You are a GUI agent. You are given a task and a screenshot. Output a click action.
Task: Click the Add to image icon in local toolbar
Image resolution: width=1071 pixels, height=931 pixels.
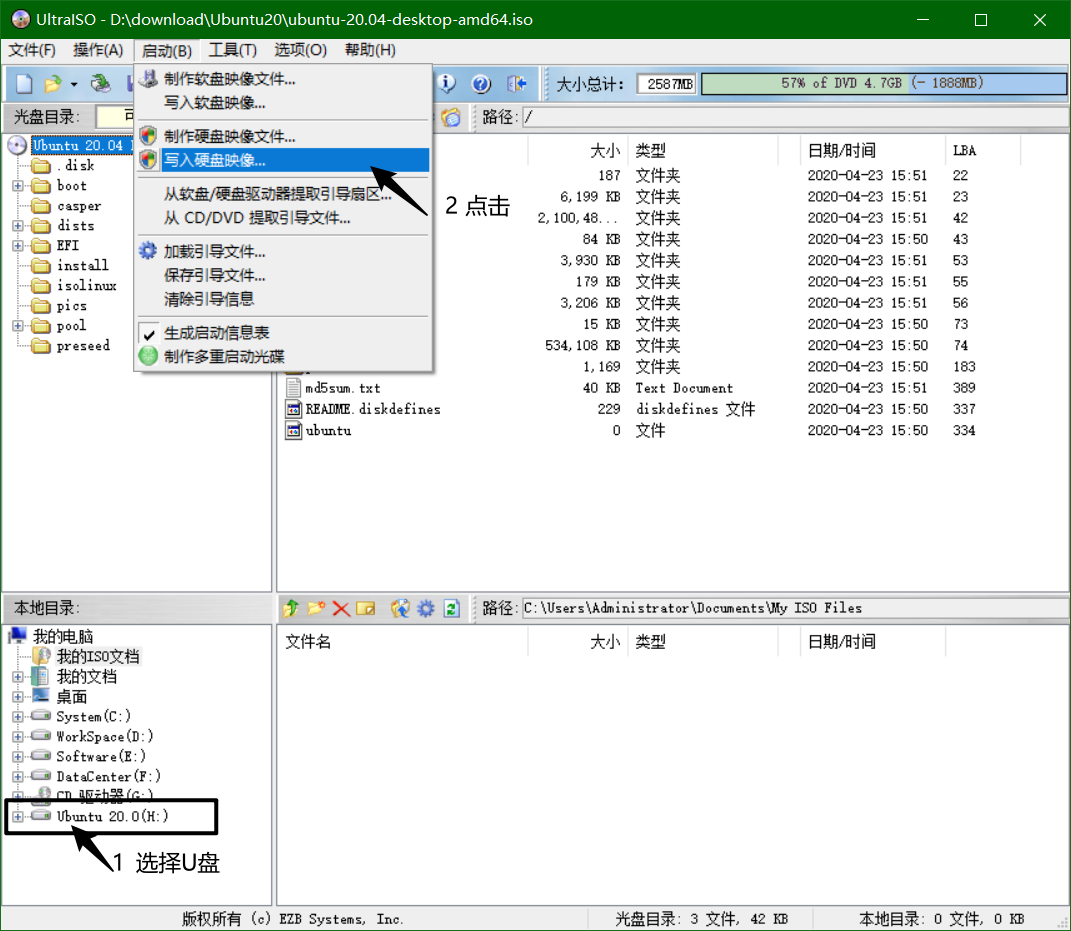click(x=400, y=608)
